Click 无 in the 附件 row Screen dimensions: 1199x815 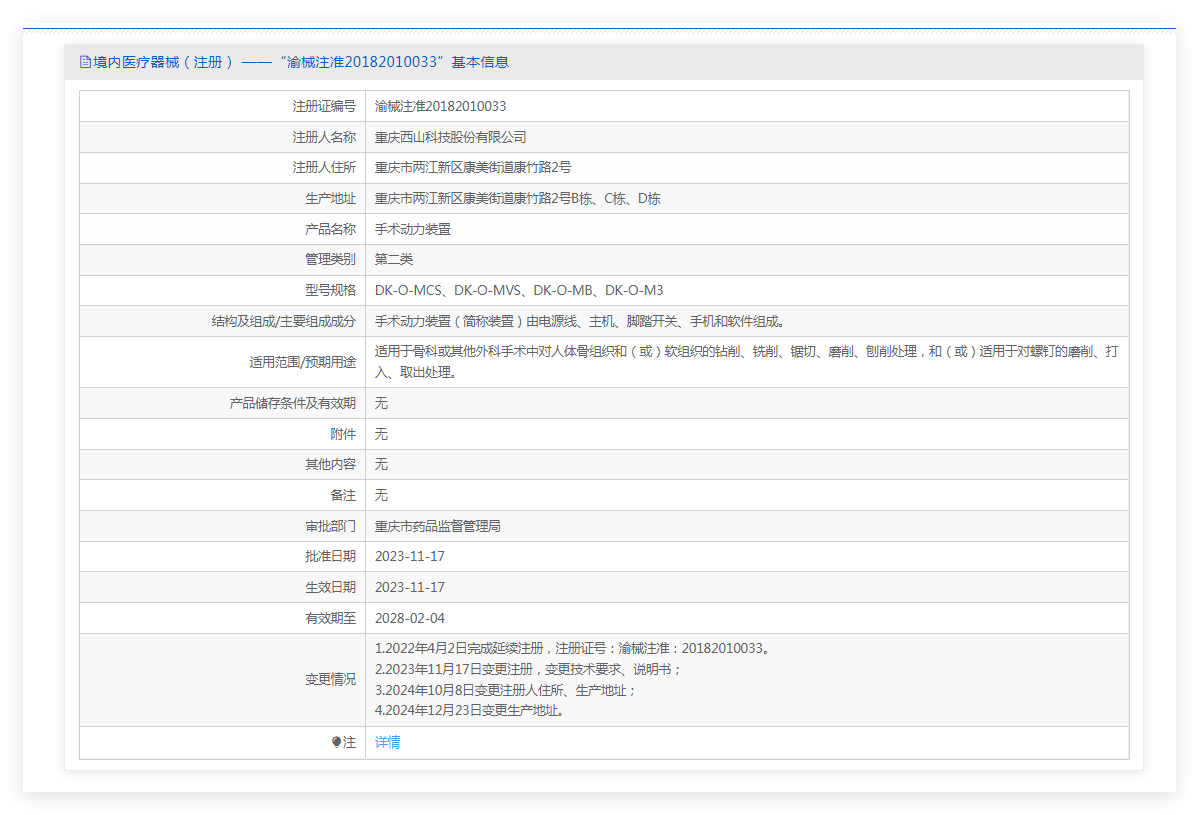coord(381,434)
